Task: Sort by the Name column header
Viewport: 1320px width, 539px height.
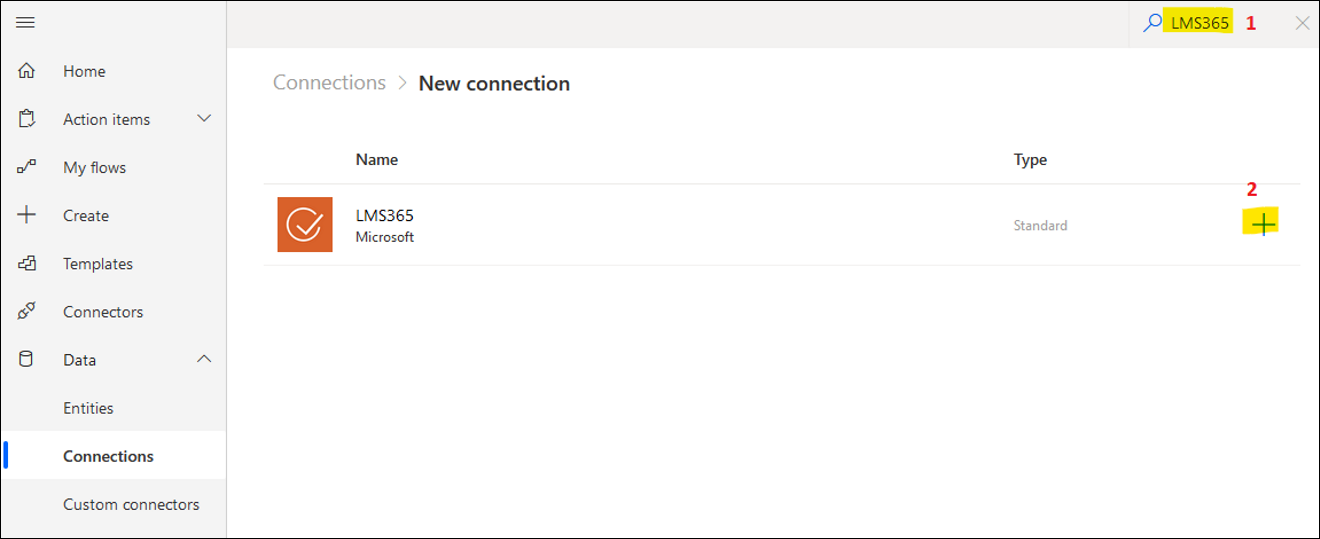Action: [x=377, y=159]
